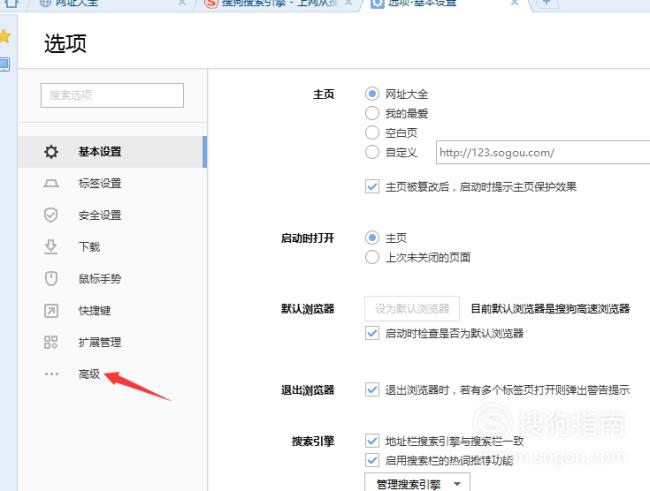This screenshot has height=491, width=650.
Task: Toggle 退出浏览器时 multi-tab warning checkbox
Action: coord(372,390)
